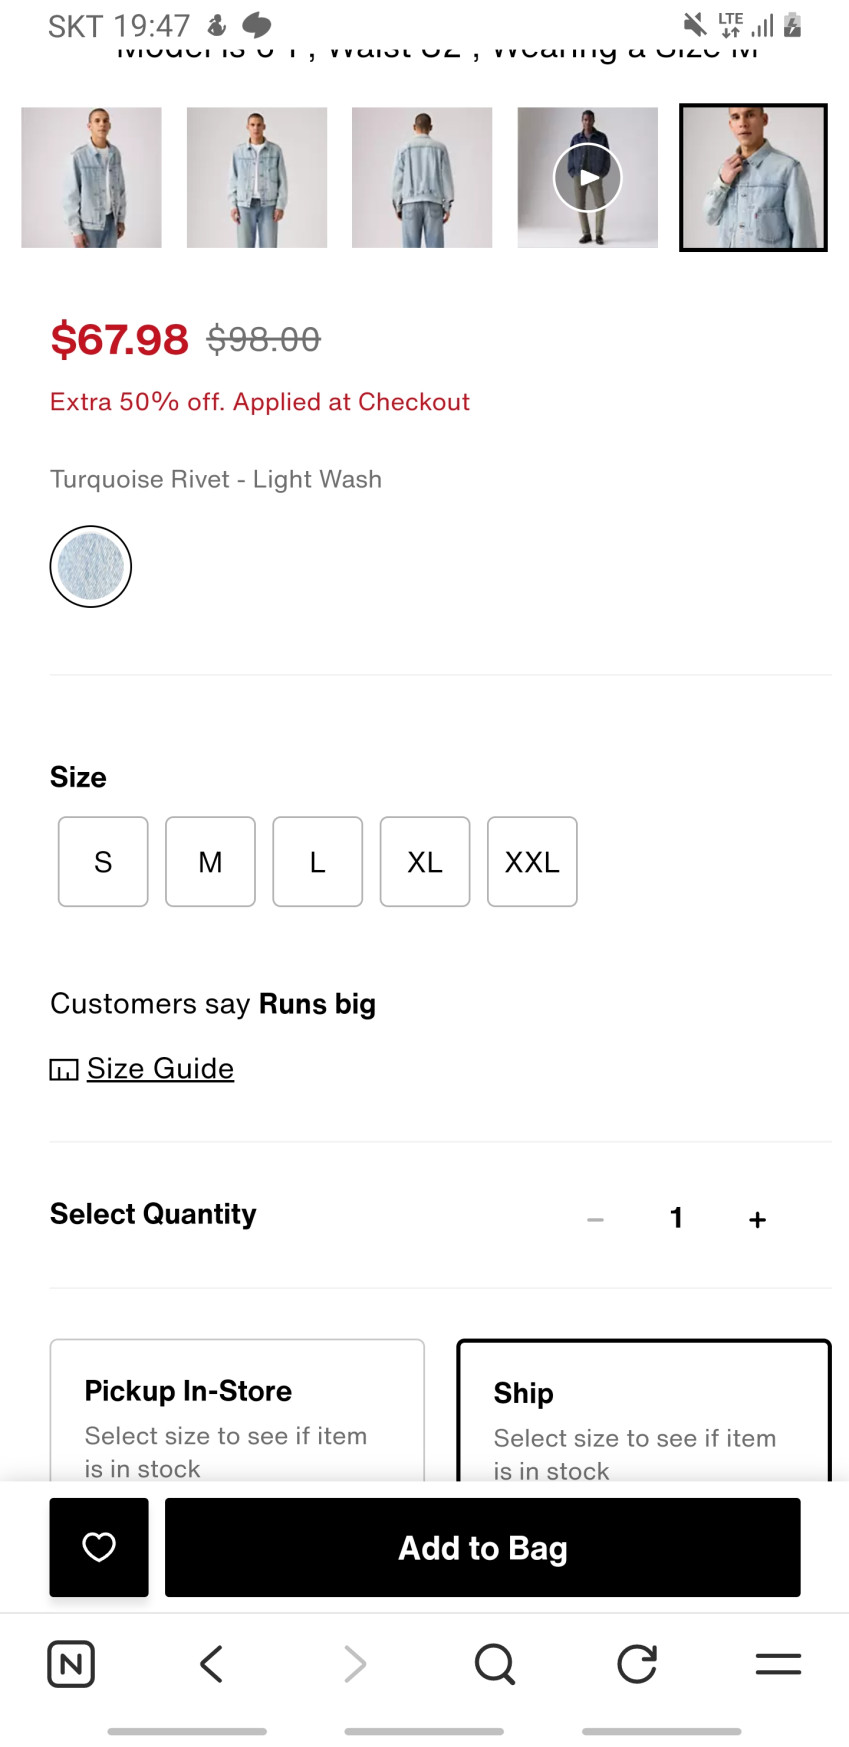Select size S
Image resolution: width=849 pixels, height=1747 pixels.
click(103, 862)
